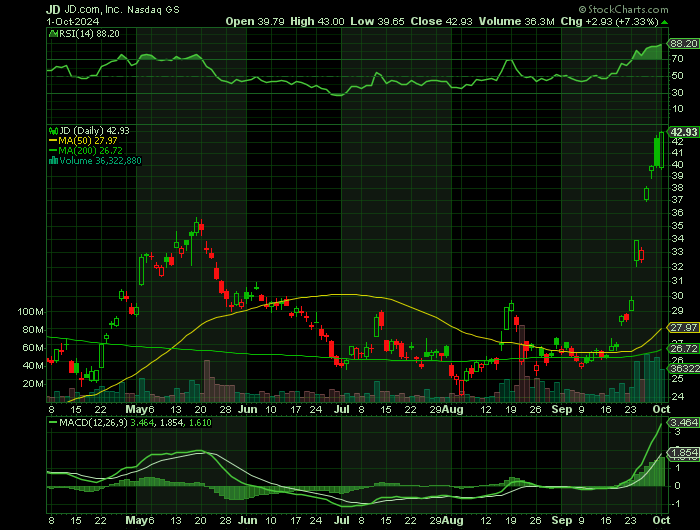Click the green MACD line swatch in legend
The image size is (700, 530).
(53, 422)
